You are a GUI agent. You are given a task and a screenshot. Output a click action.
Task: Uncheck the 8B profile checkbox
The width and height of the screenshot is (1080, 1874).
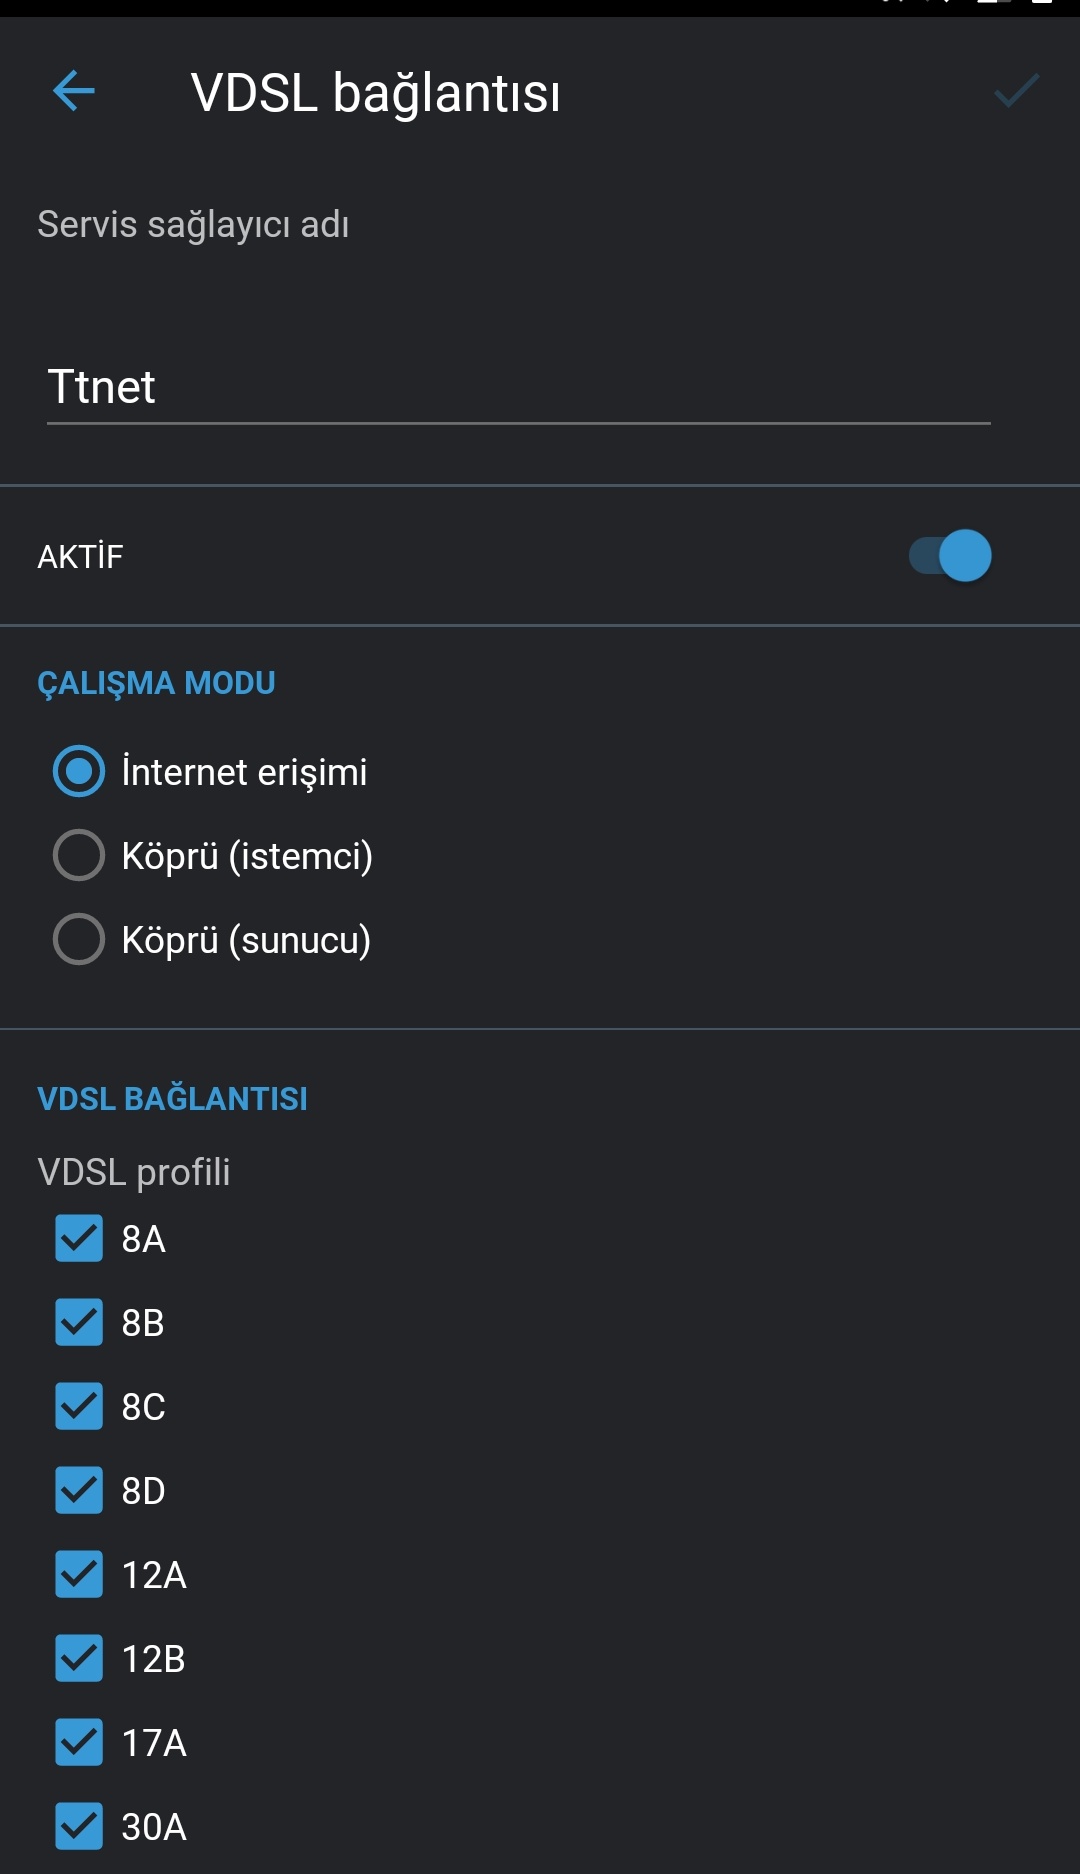pyautogui.click(x=79, y=1322)
